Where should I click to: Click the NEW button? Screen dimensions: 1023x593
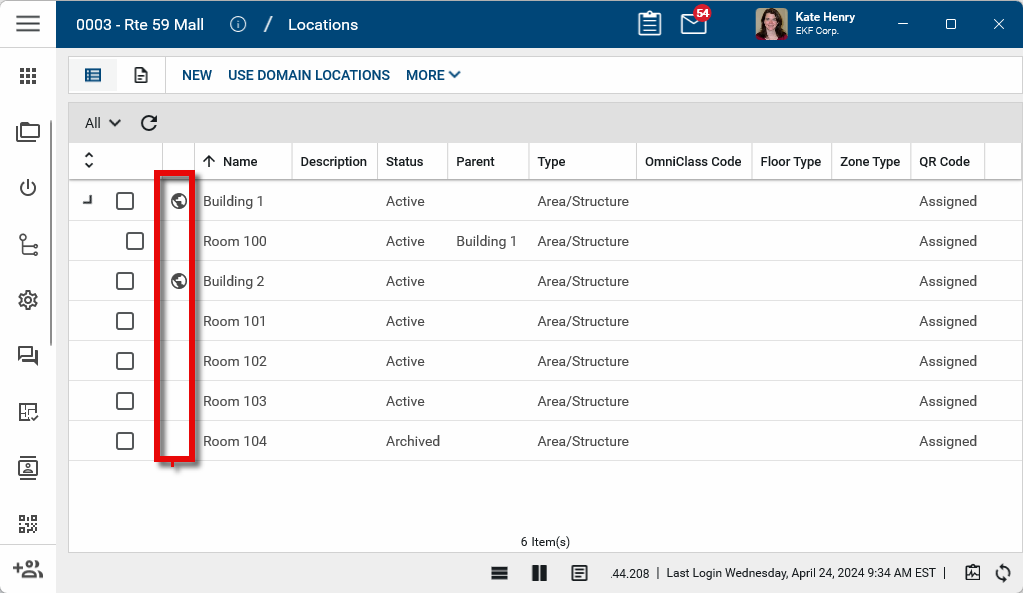[x=197, y=75]
